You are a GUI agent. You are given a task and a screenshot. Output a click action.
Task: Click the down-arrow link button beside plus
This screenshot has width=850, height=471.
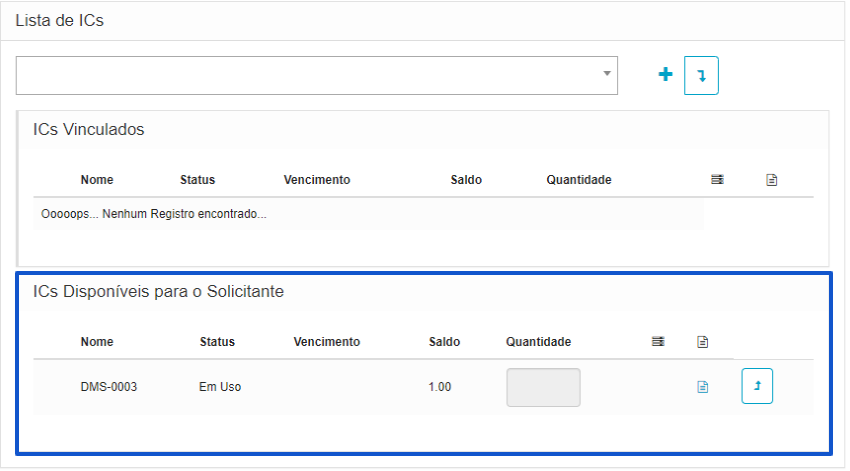click(x=701, y=75)
